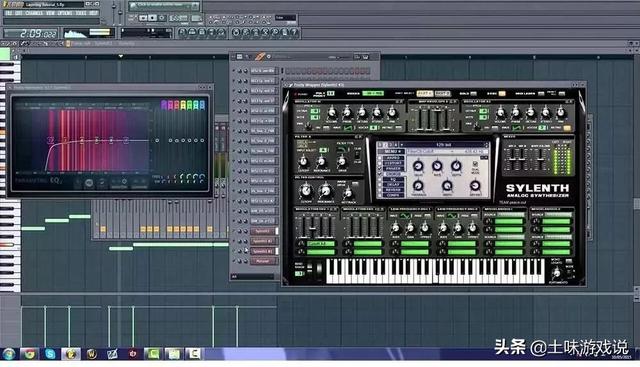Open Google Chrome from the taskbar
Screen dimensions: 640x367
coord(29,354)
